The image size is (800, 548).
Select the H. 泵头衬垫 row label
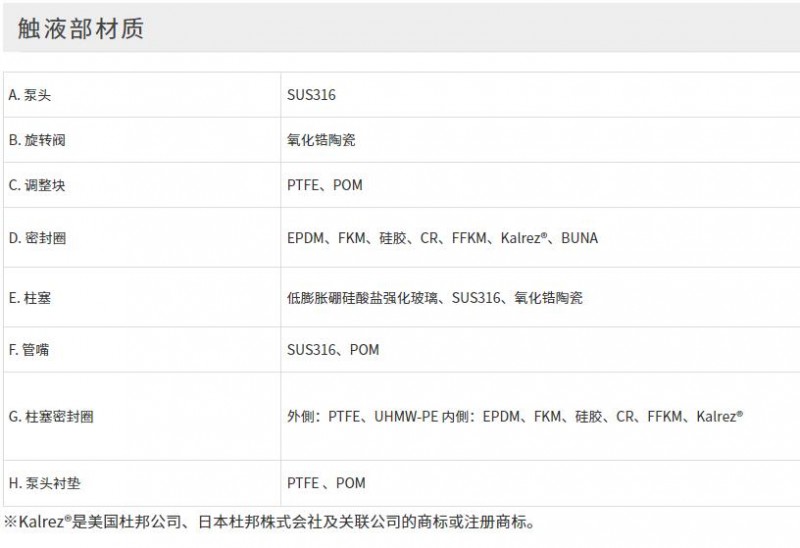point(44,483)
